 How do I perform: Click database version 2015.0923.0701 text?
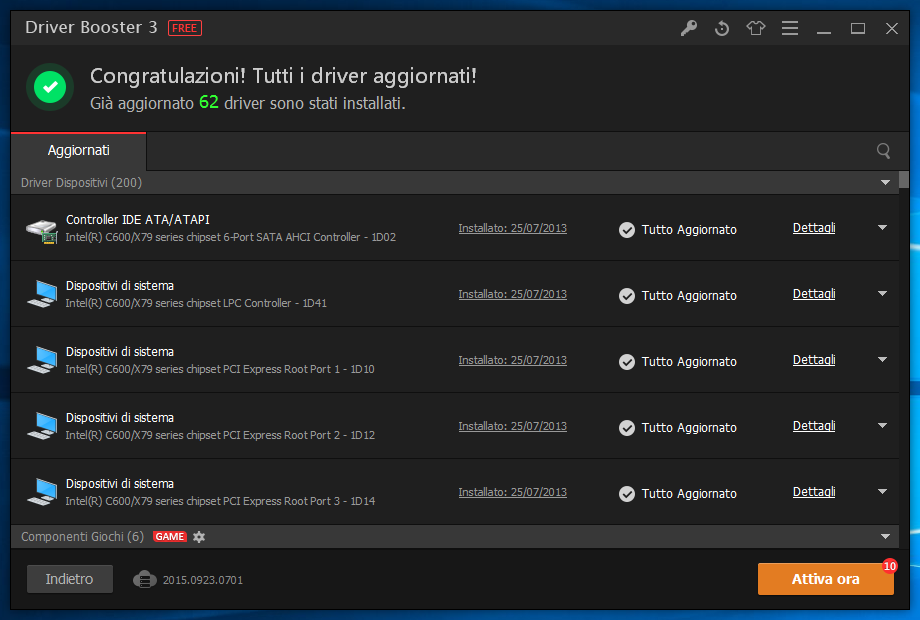pos(202,580)
